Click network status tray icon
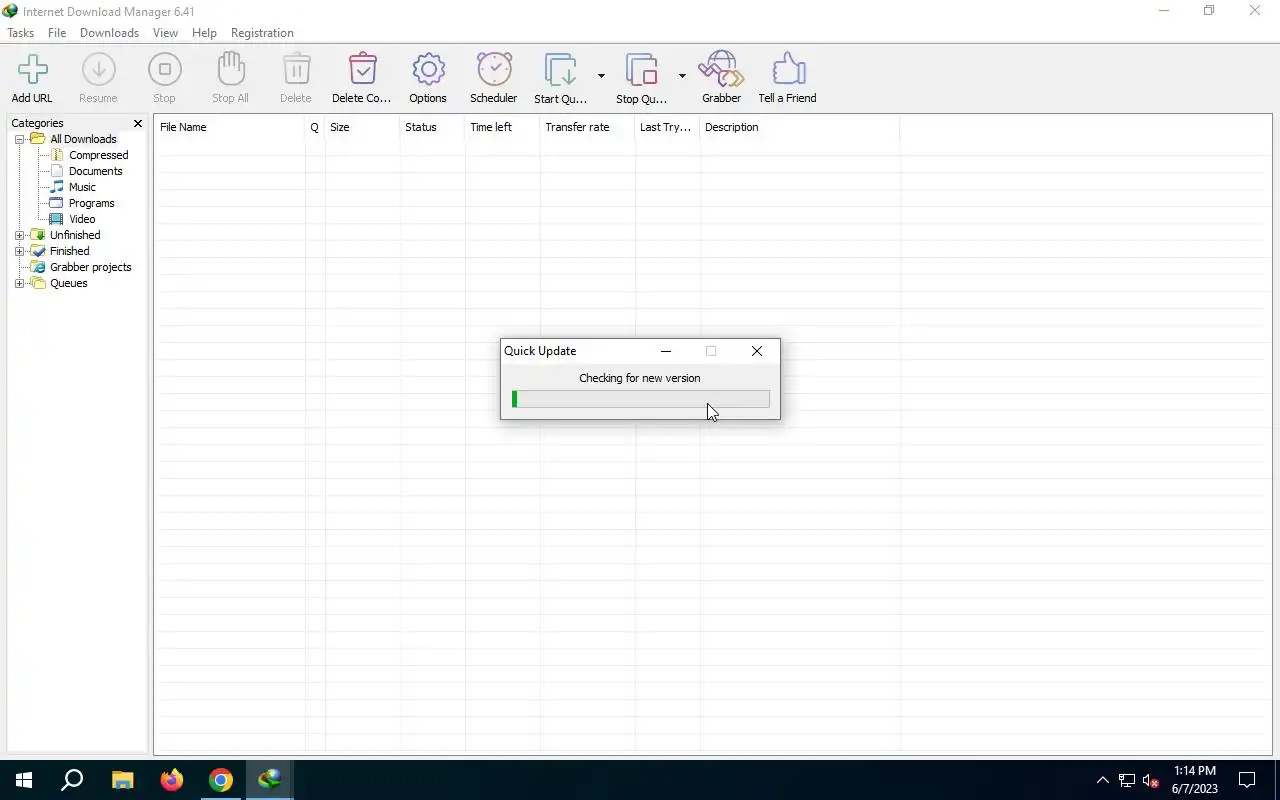Screen dimensions: 1280x800 1127,780
